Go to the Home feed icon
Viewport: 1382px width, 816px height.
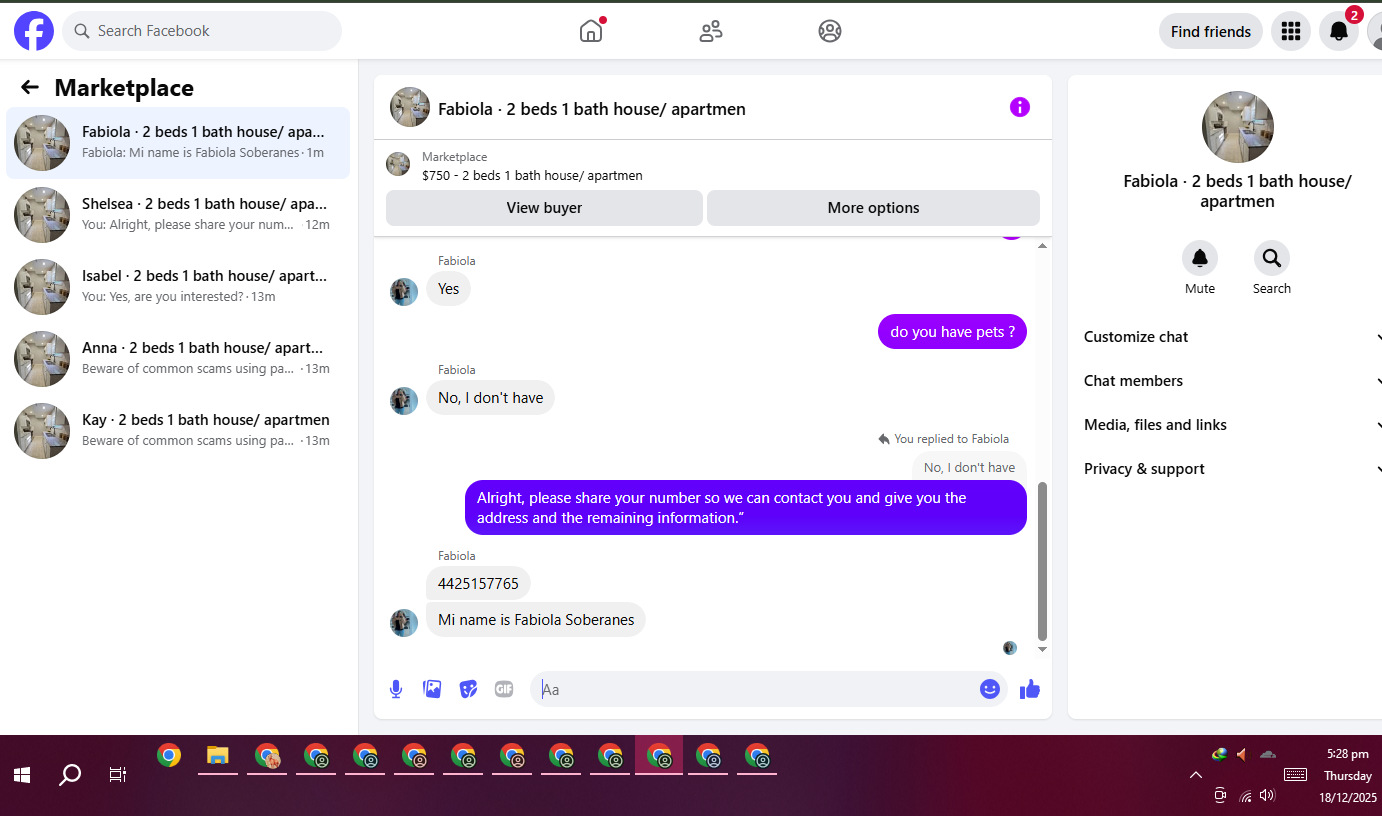pyautogui.click(x=591, y=31)
